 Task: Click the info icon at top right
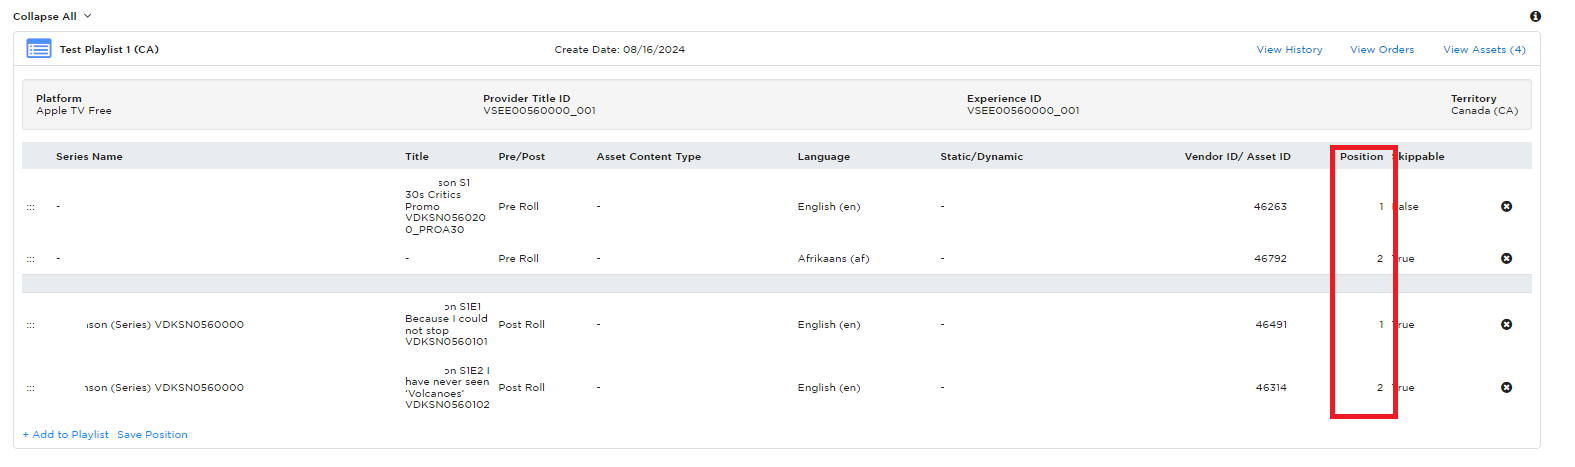tap(1535, 16)
